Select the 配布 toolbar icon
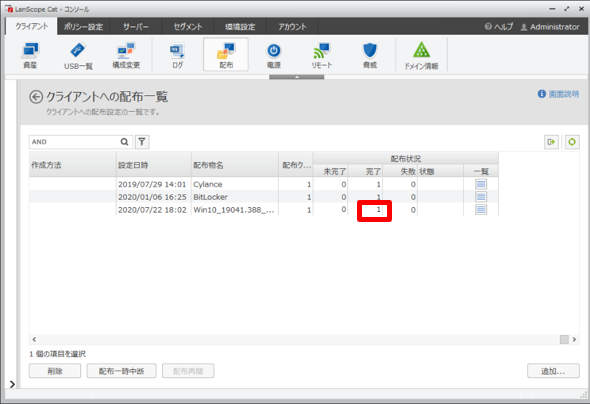Screen dimensions: 590x404 coord(226,55)
